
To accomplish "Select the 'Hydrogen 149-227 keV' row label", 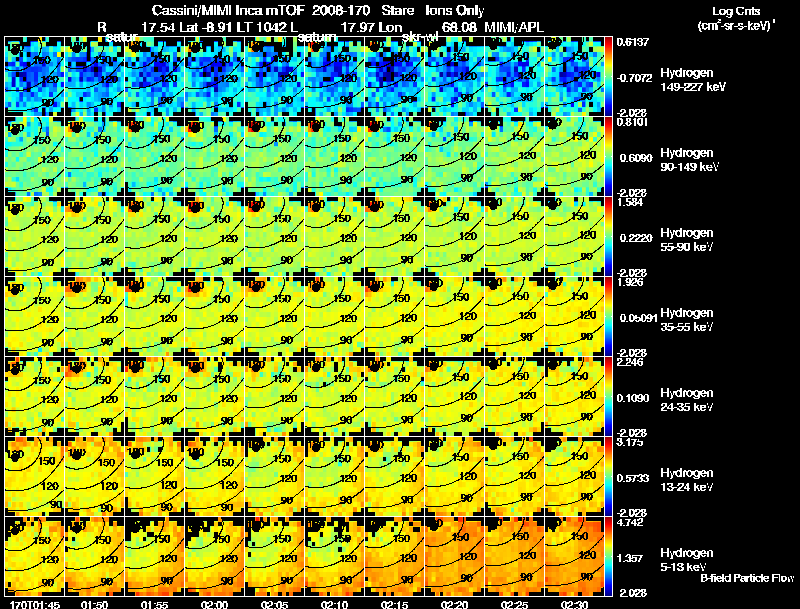I will [x=693, y=80].
